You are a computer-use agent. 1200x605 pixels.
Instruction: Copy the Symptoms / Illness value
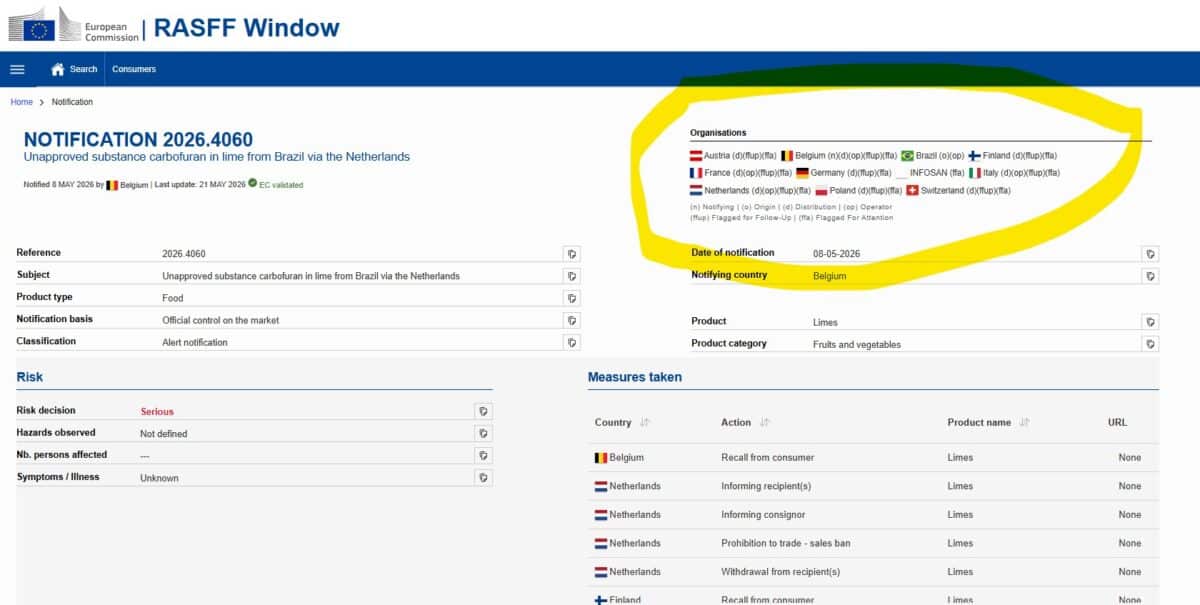(483, 477)
